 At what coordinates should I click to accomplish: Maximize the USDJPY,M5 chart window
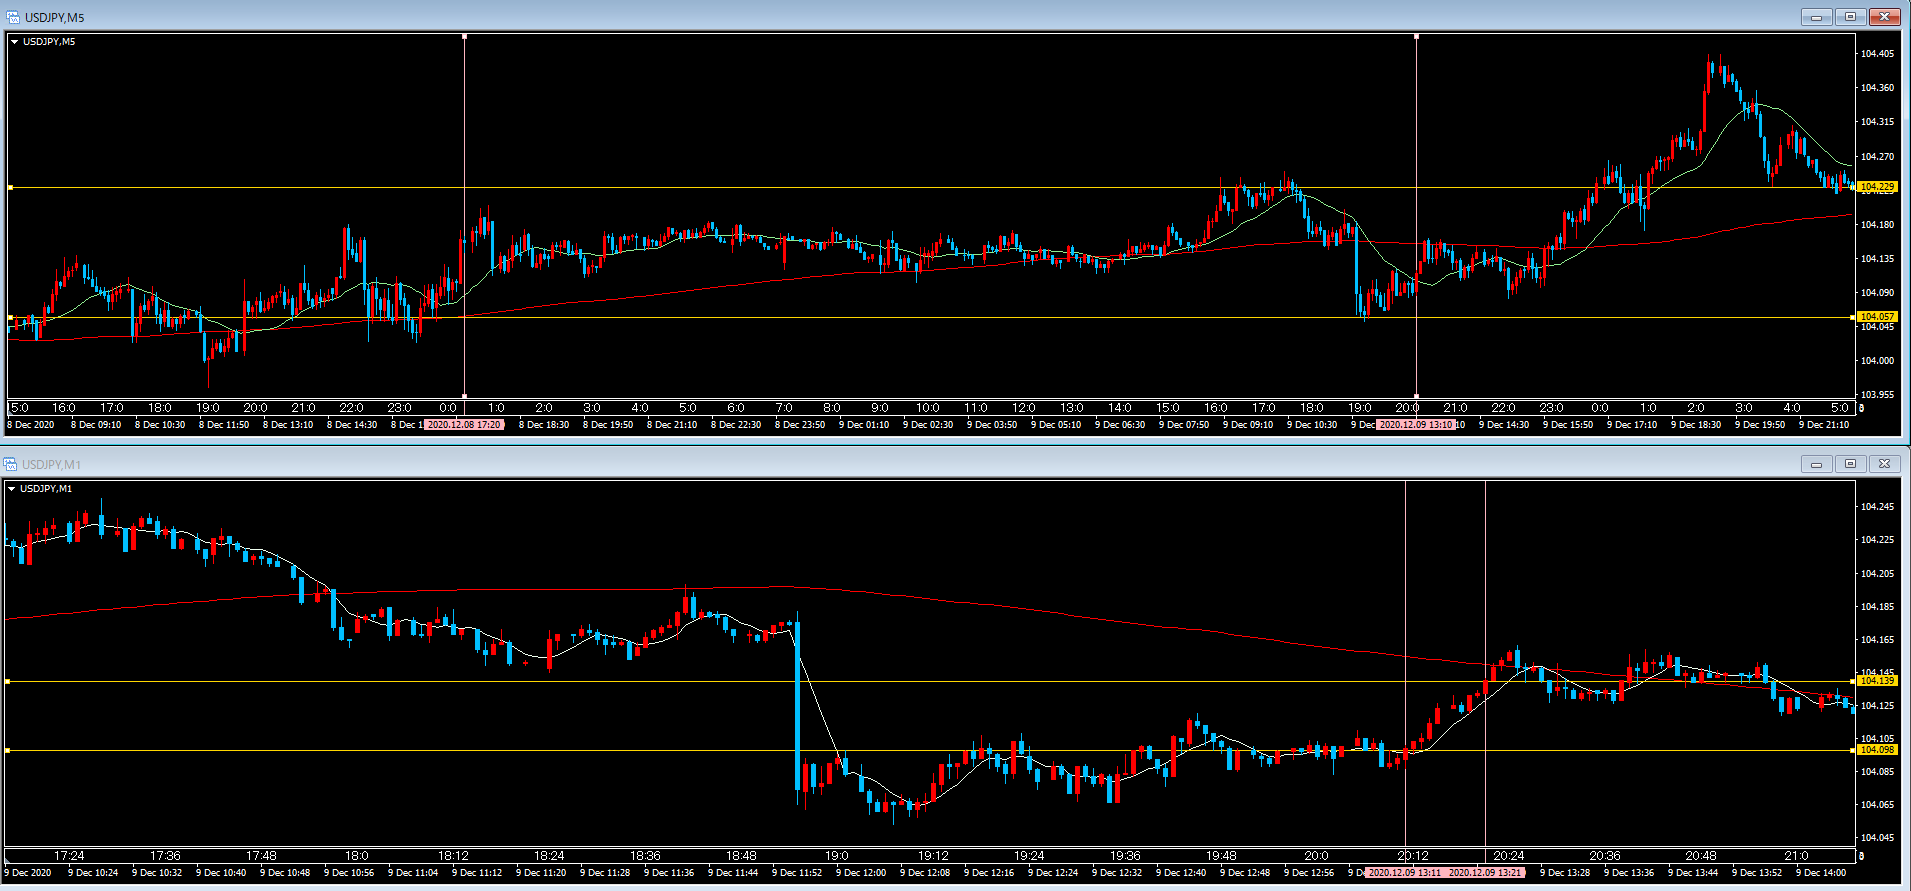1850,17
